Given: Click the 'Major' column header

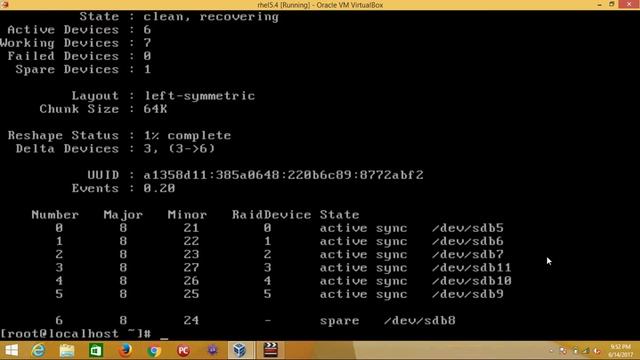Looking at the screenshot, I should [x=123, y=215].
